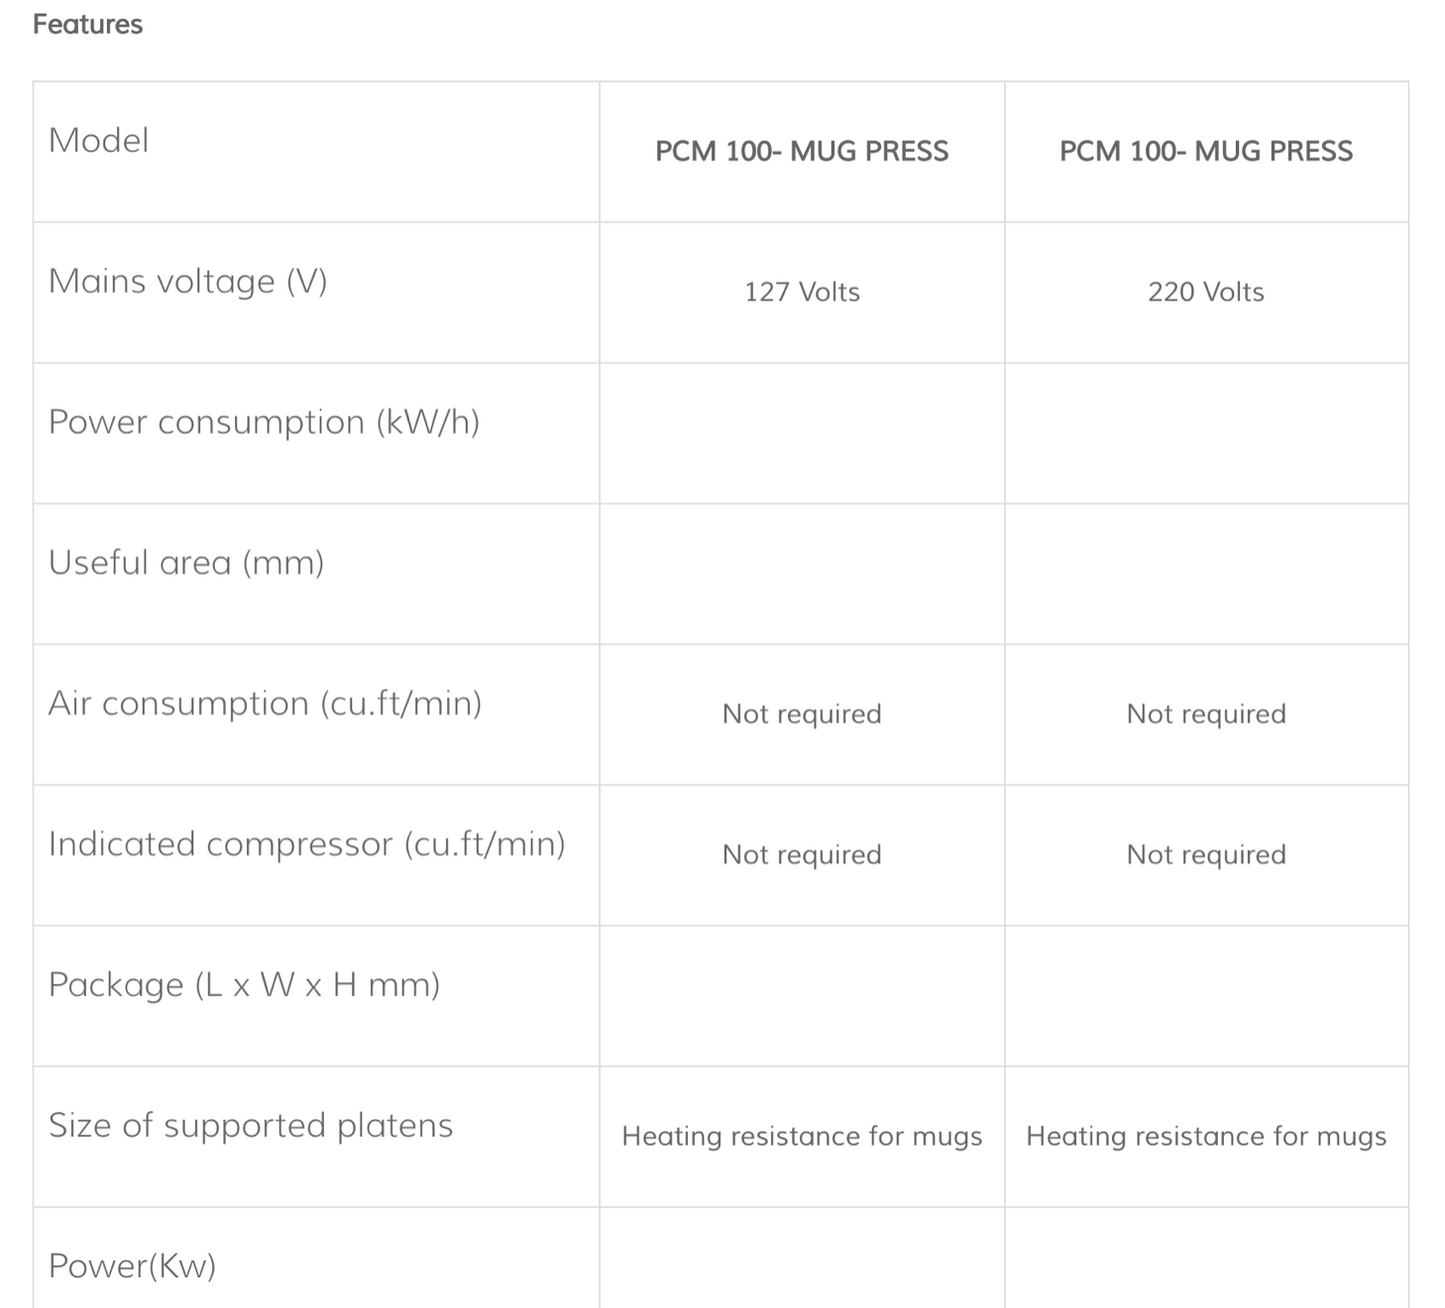The height and width of the screenshot is (1308, 1445).
Task: Click Heating resistance for mugs under 220 Volts model
Action: coord(1206,1136)
